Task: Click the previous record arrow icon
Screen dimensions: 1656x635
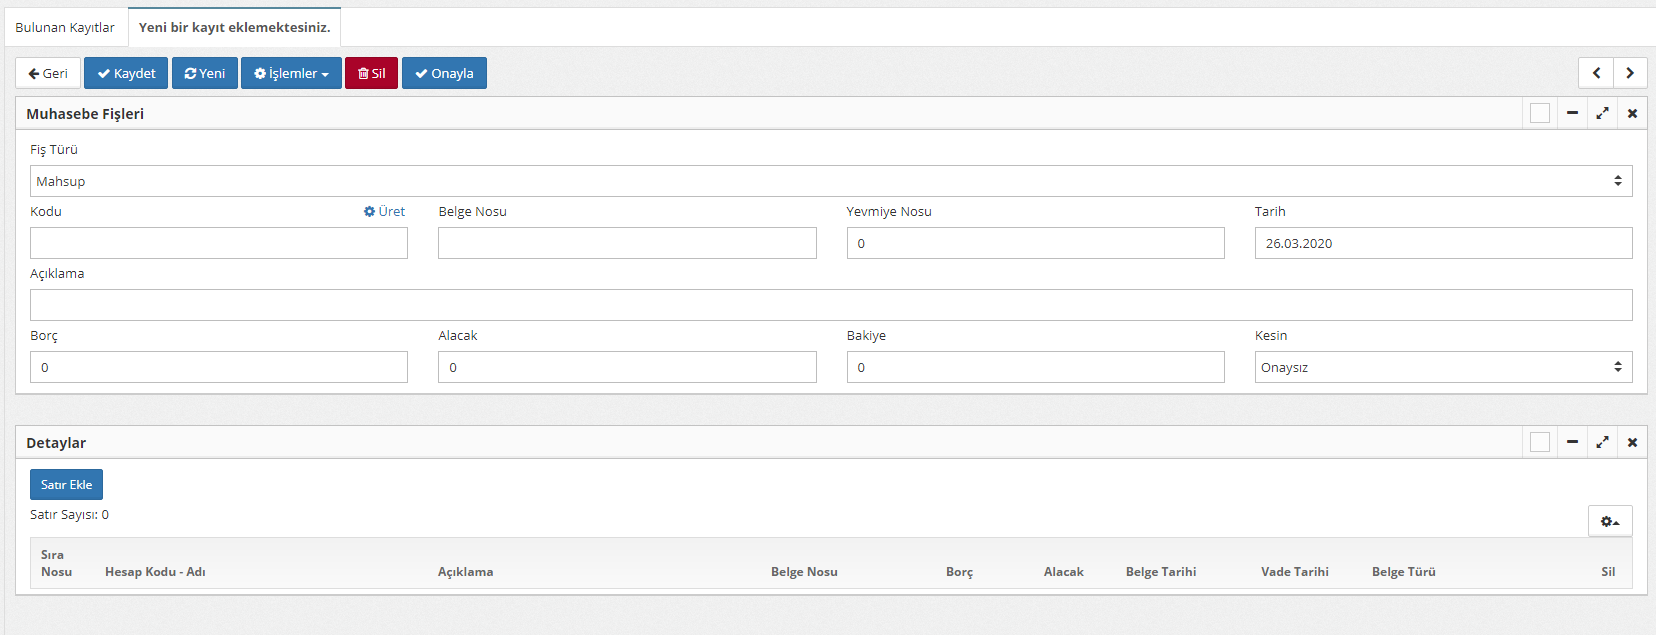Action: click(x=1596, y=73)
